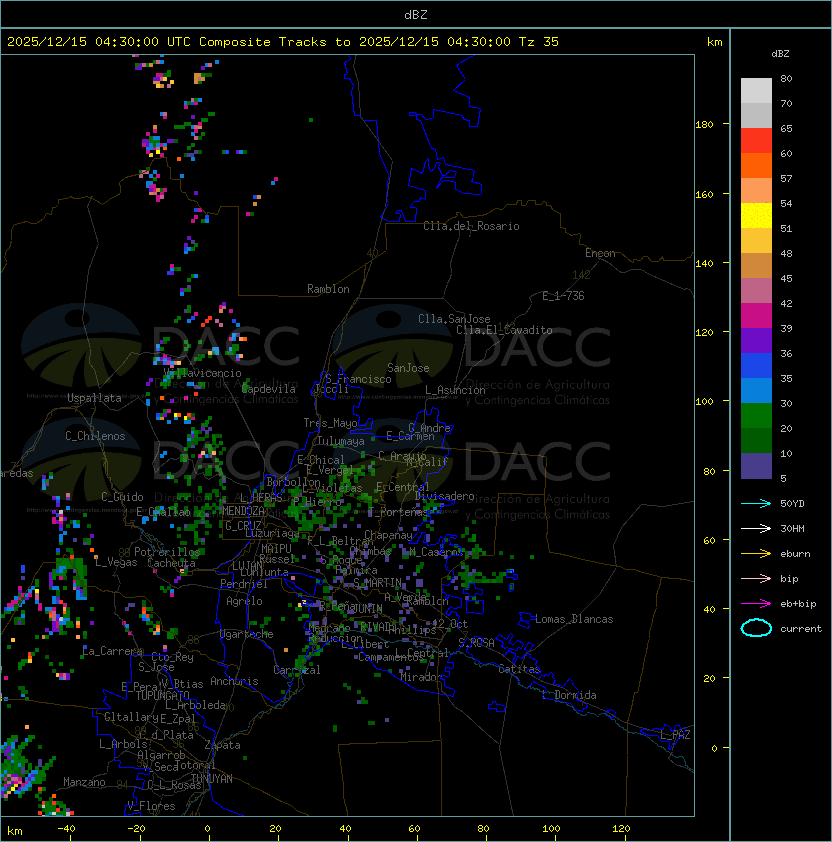
Task: Select bottom purple swatch above 5 label
Action: coord(756,466)
